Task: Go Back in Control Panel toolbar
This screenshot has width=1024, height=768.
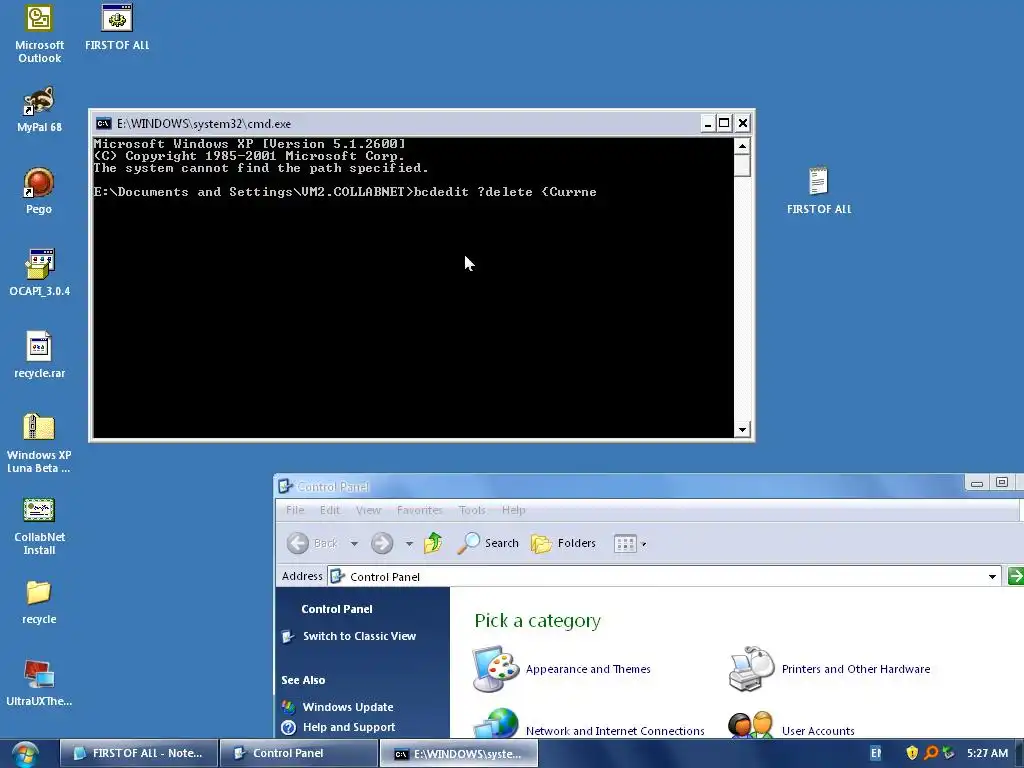Action: pos(313,543)
